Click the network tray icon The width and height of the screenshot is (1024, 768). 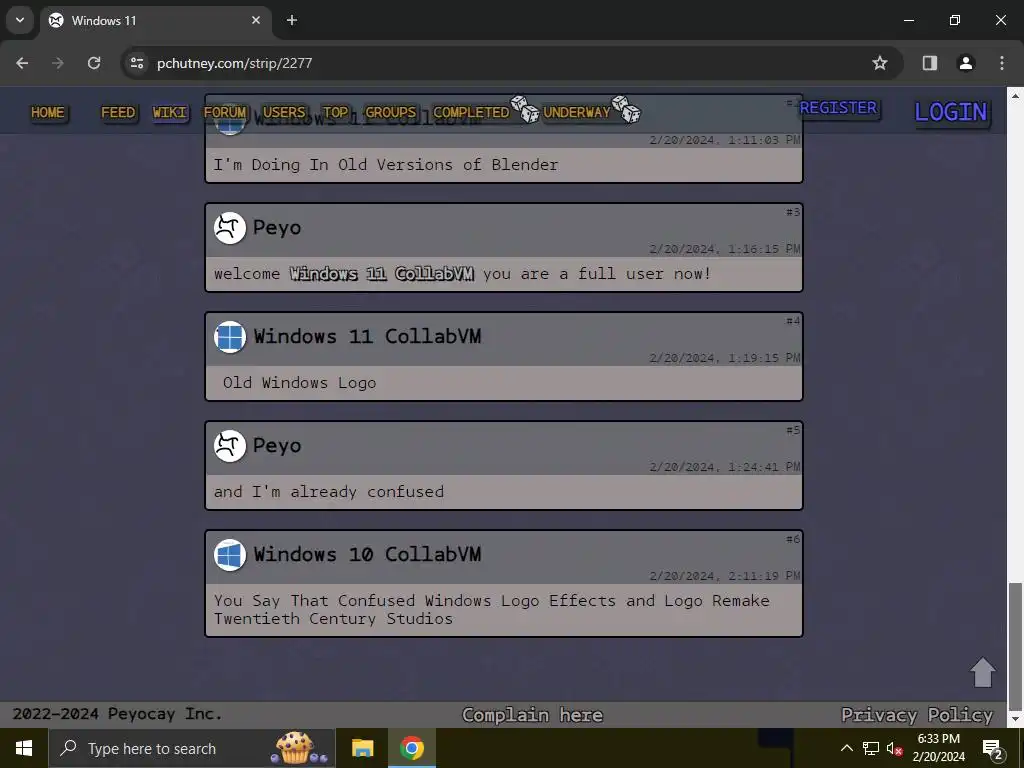click(871, 748)
